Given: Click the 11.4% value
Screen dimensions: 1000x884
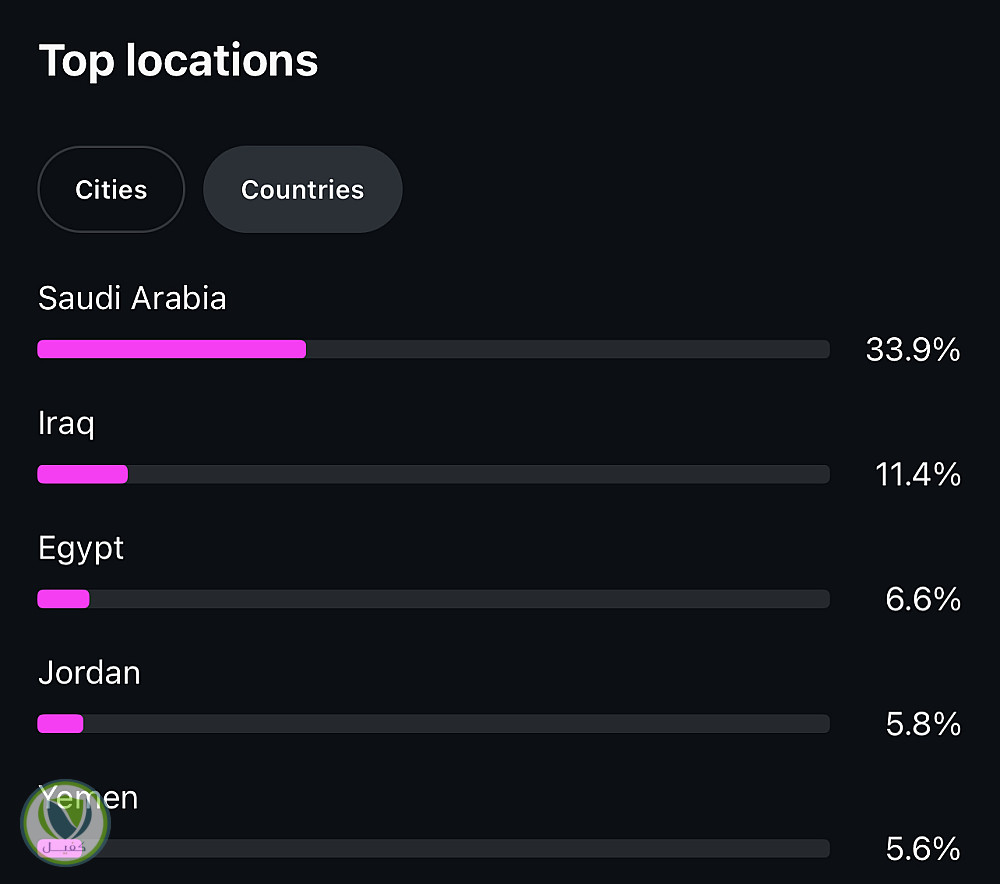Looking at the screenshot, I should (x=918, y=475).
